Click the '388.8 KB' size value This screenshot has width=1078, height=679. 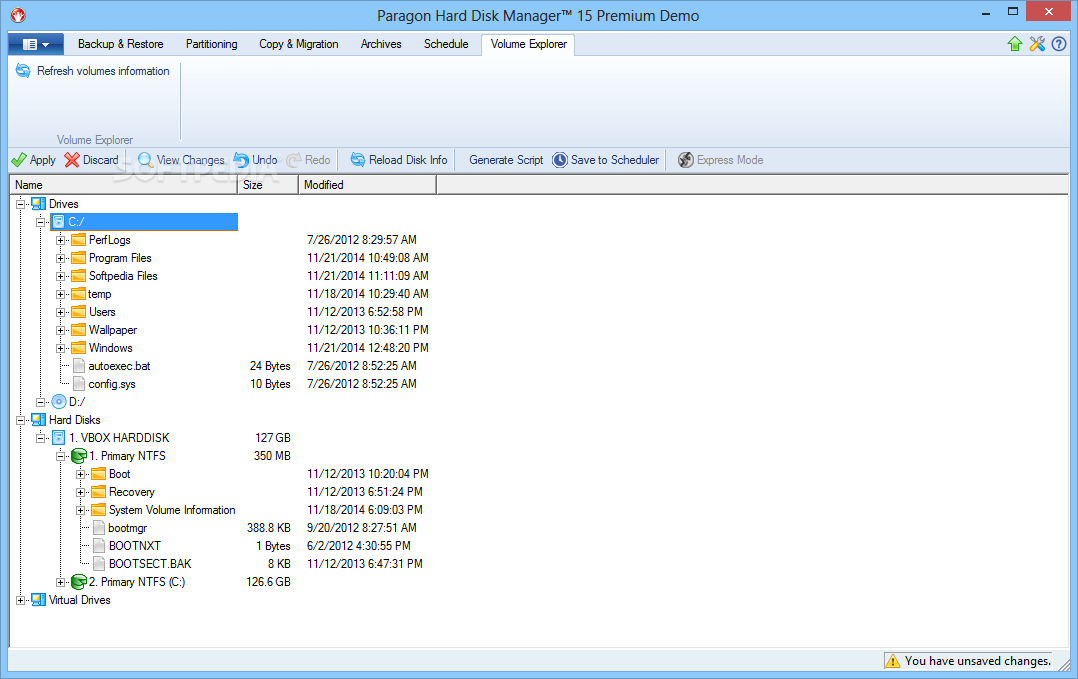[269, 528]
